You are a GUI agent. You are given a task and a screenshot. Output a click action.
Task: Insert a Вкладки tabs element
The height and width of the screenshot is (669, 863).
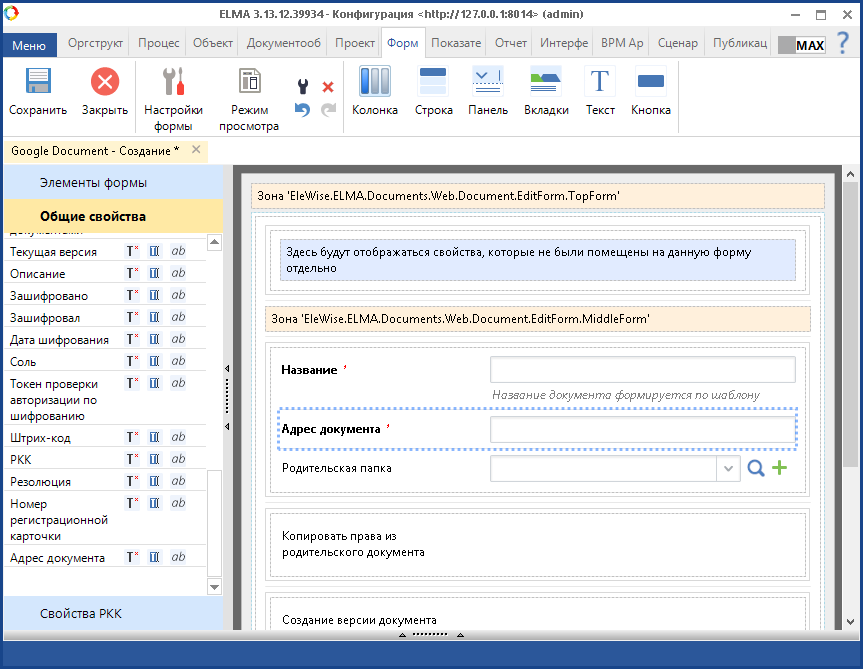pos(546,83)
